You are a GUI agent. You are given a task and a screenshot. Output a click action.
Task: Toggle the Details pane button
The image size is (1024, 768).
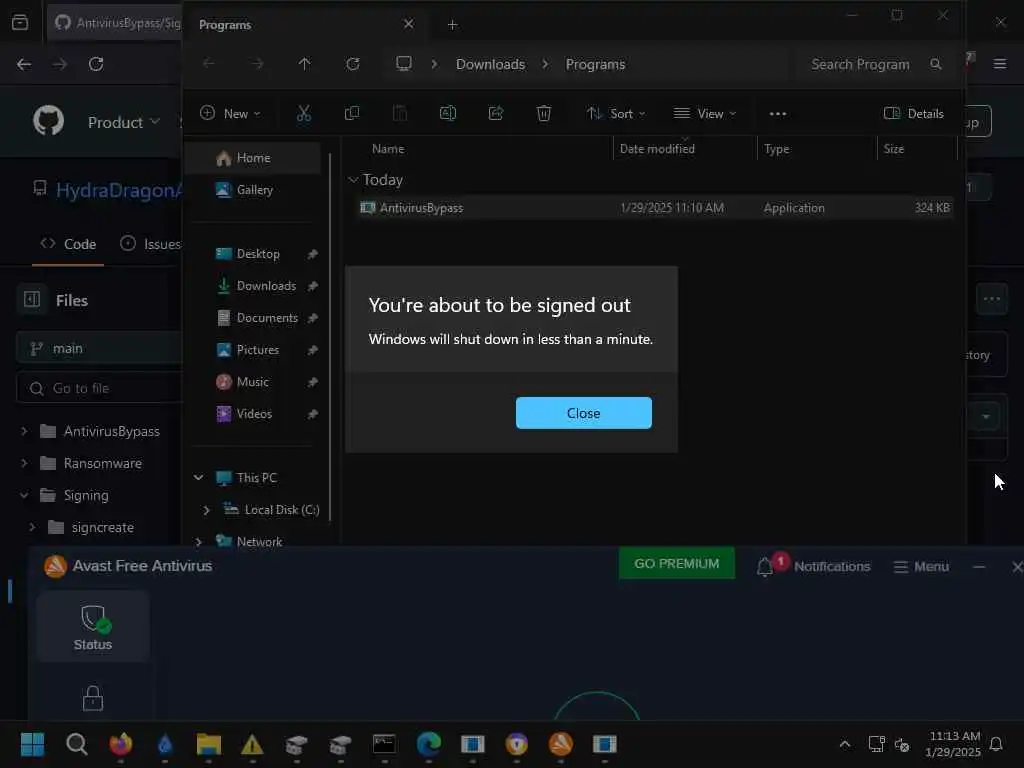[914, 114]
